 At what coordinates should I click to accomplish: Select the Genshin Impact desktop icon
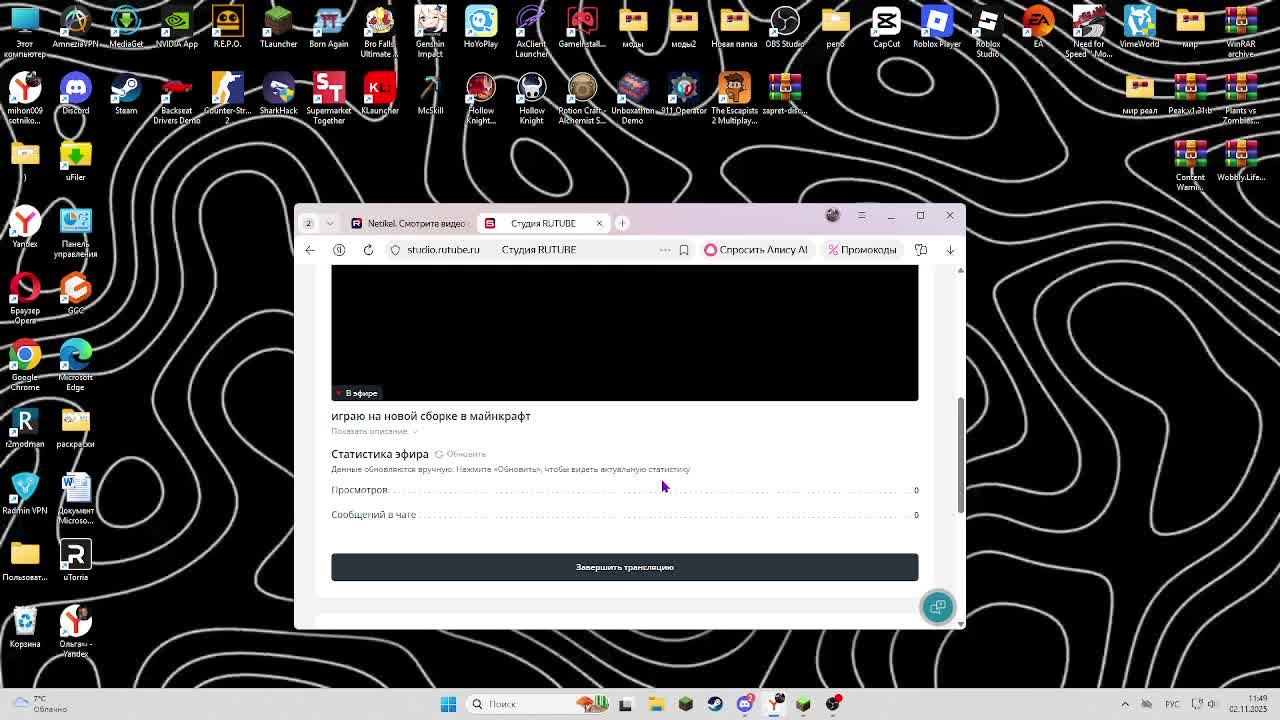point(430,32)
